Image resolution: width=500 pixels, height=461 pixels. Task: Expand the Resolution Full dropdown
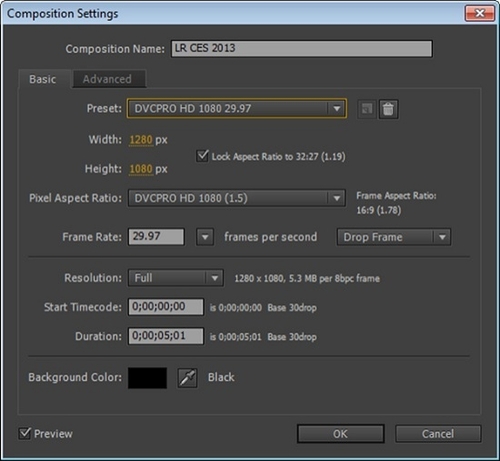click(176, 278)
